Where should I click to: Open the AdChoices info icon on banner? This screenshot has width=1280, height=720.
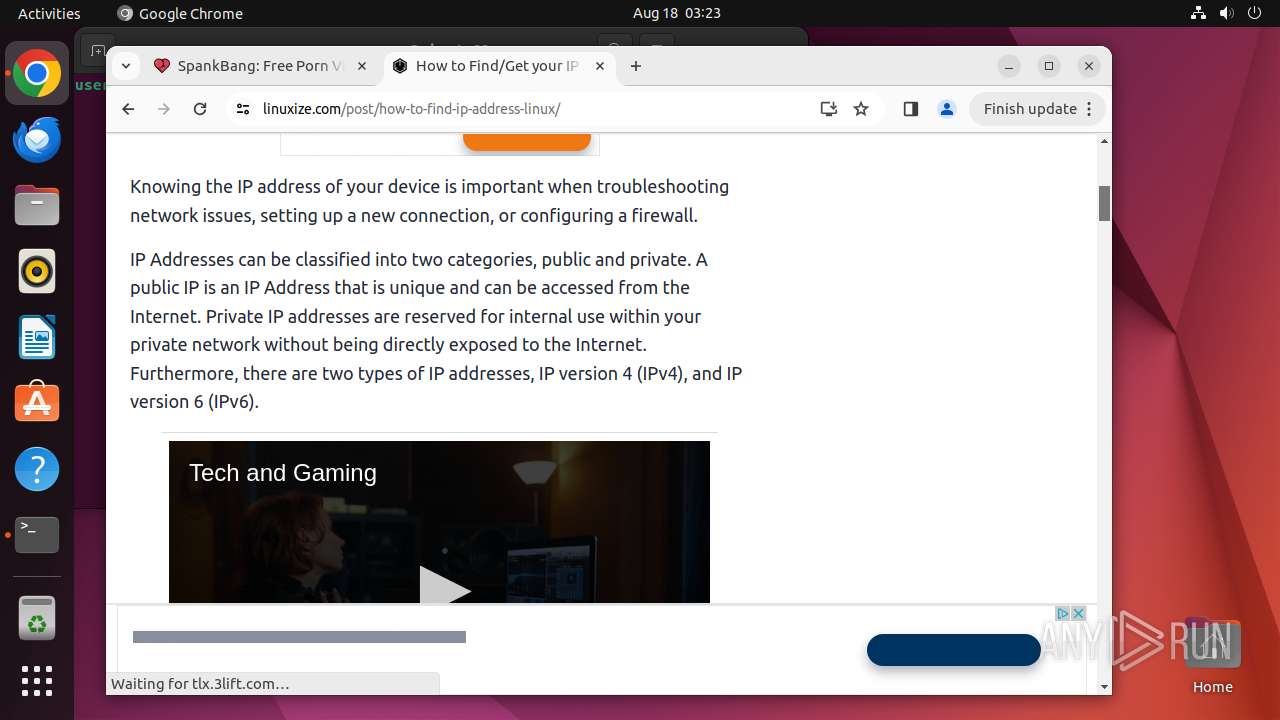[x=1063, y=613]
